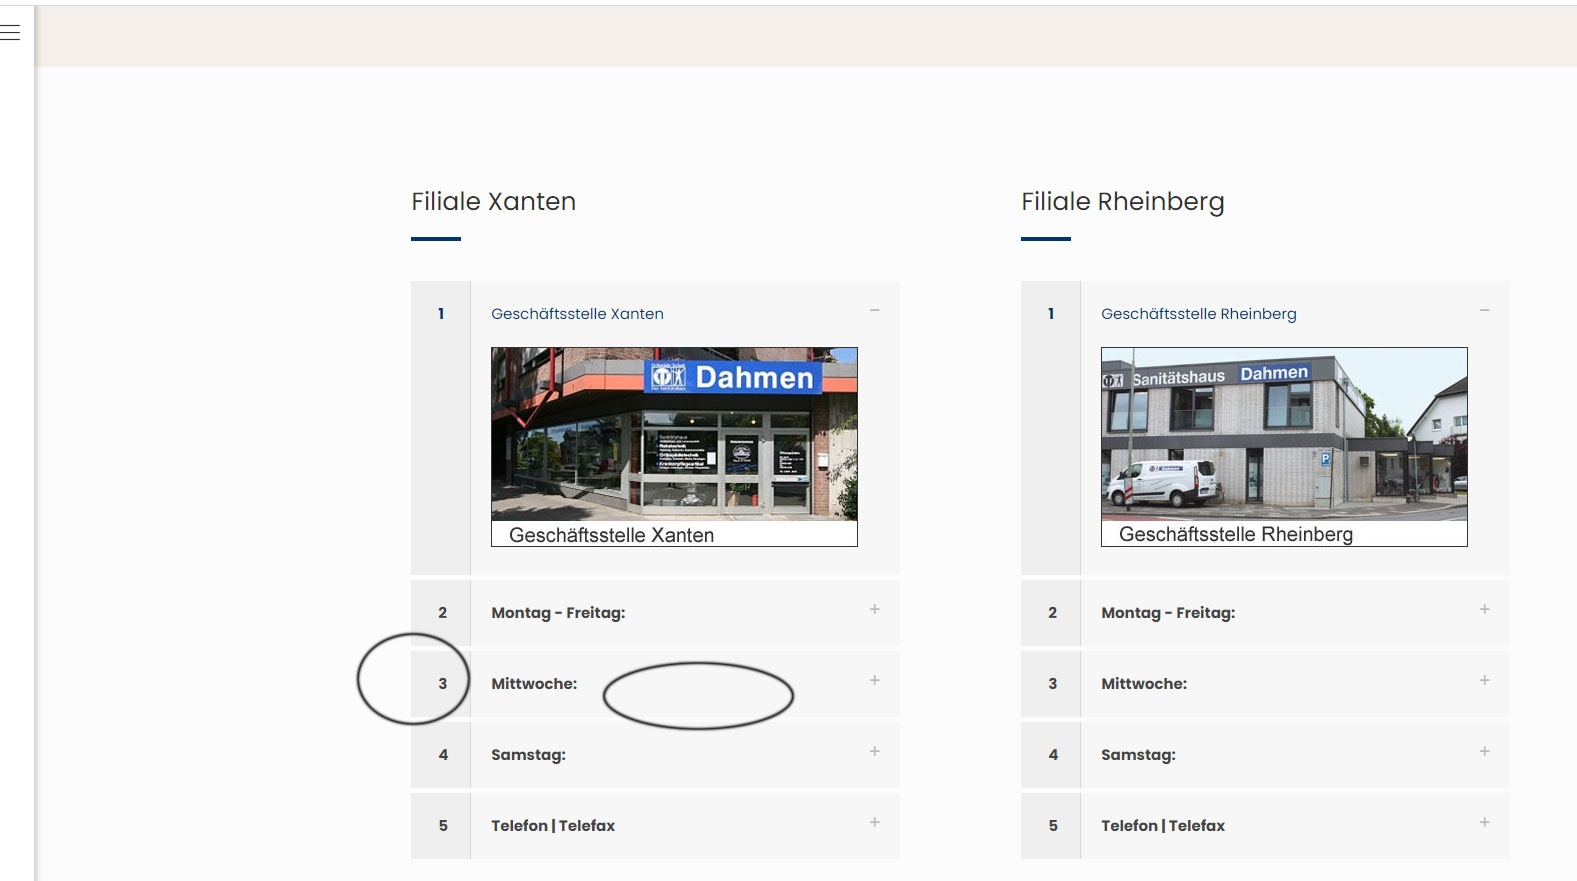Click number 5 of Rheinberg accordion
1577x881 pixels.
pyautogui.click(x=1053, y=826)
